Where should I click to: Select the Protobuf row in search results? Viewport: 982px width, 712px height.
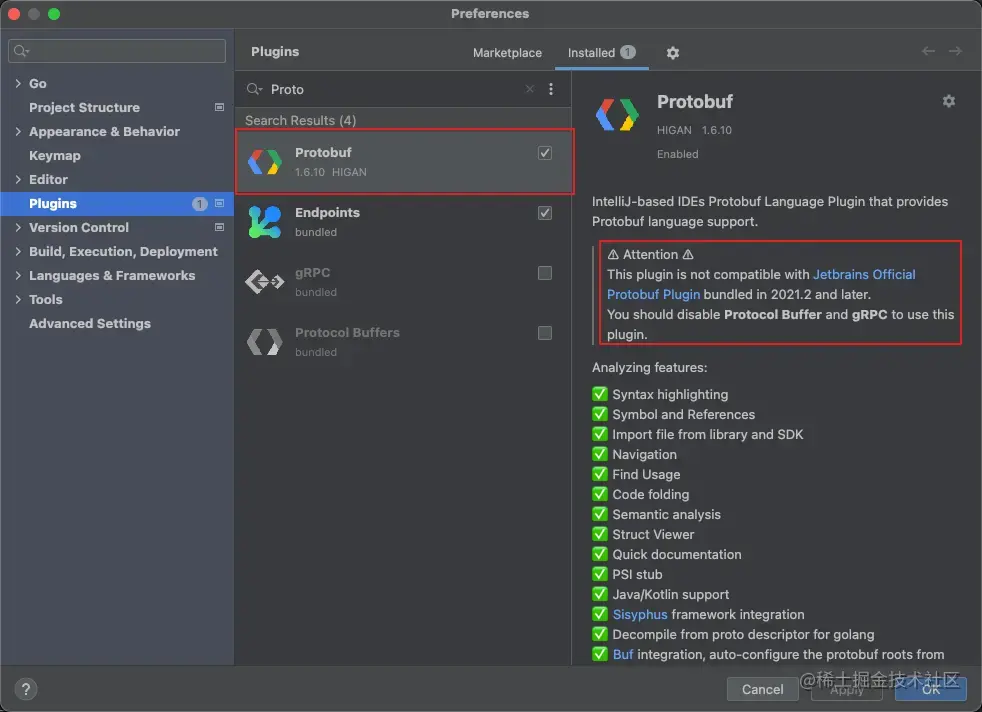tap(405, 162)
